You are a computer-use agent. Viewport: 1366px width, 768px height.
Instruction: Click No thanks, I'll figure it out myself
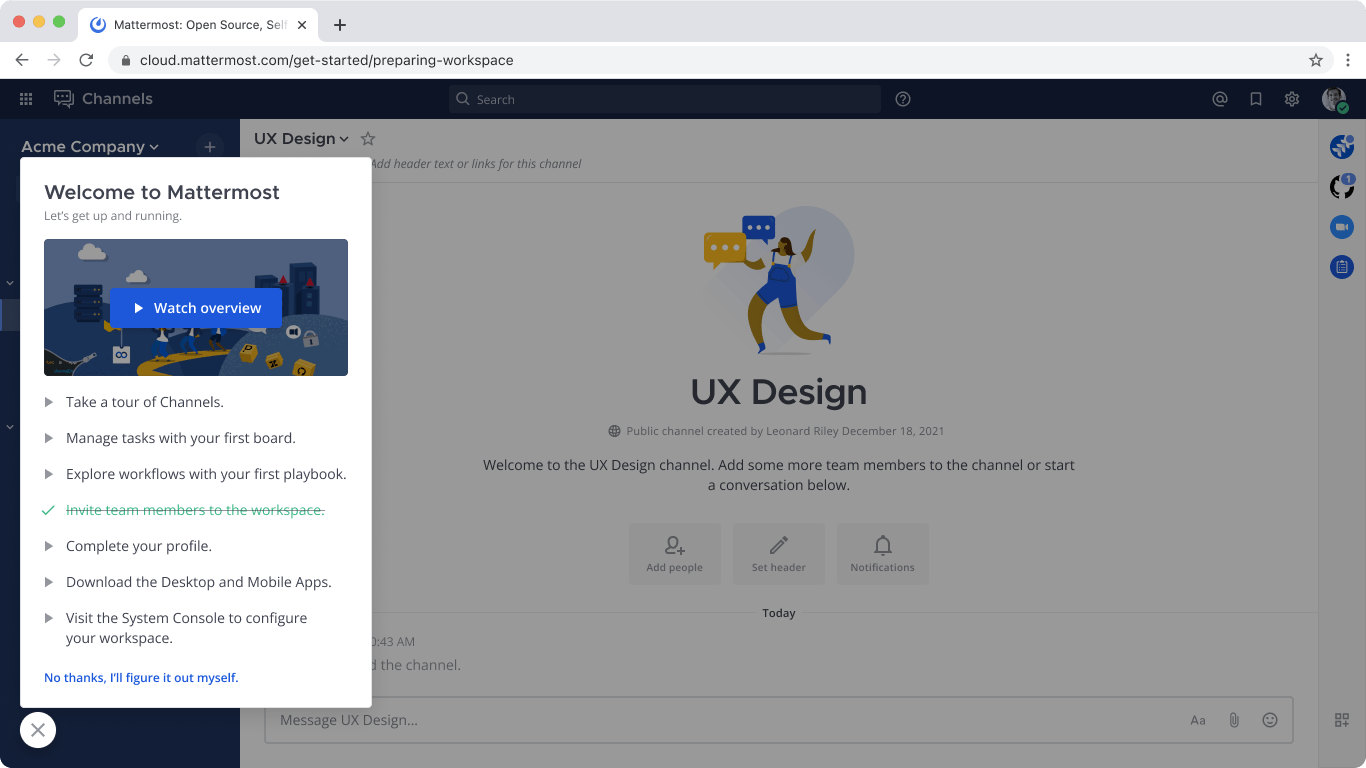click(x=141, y=678)
